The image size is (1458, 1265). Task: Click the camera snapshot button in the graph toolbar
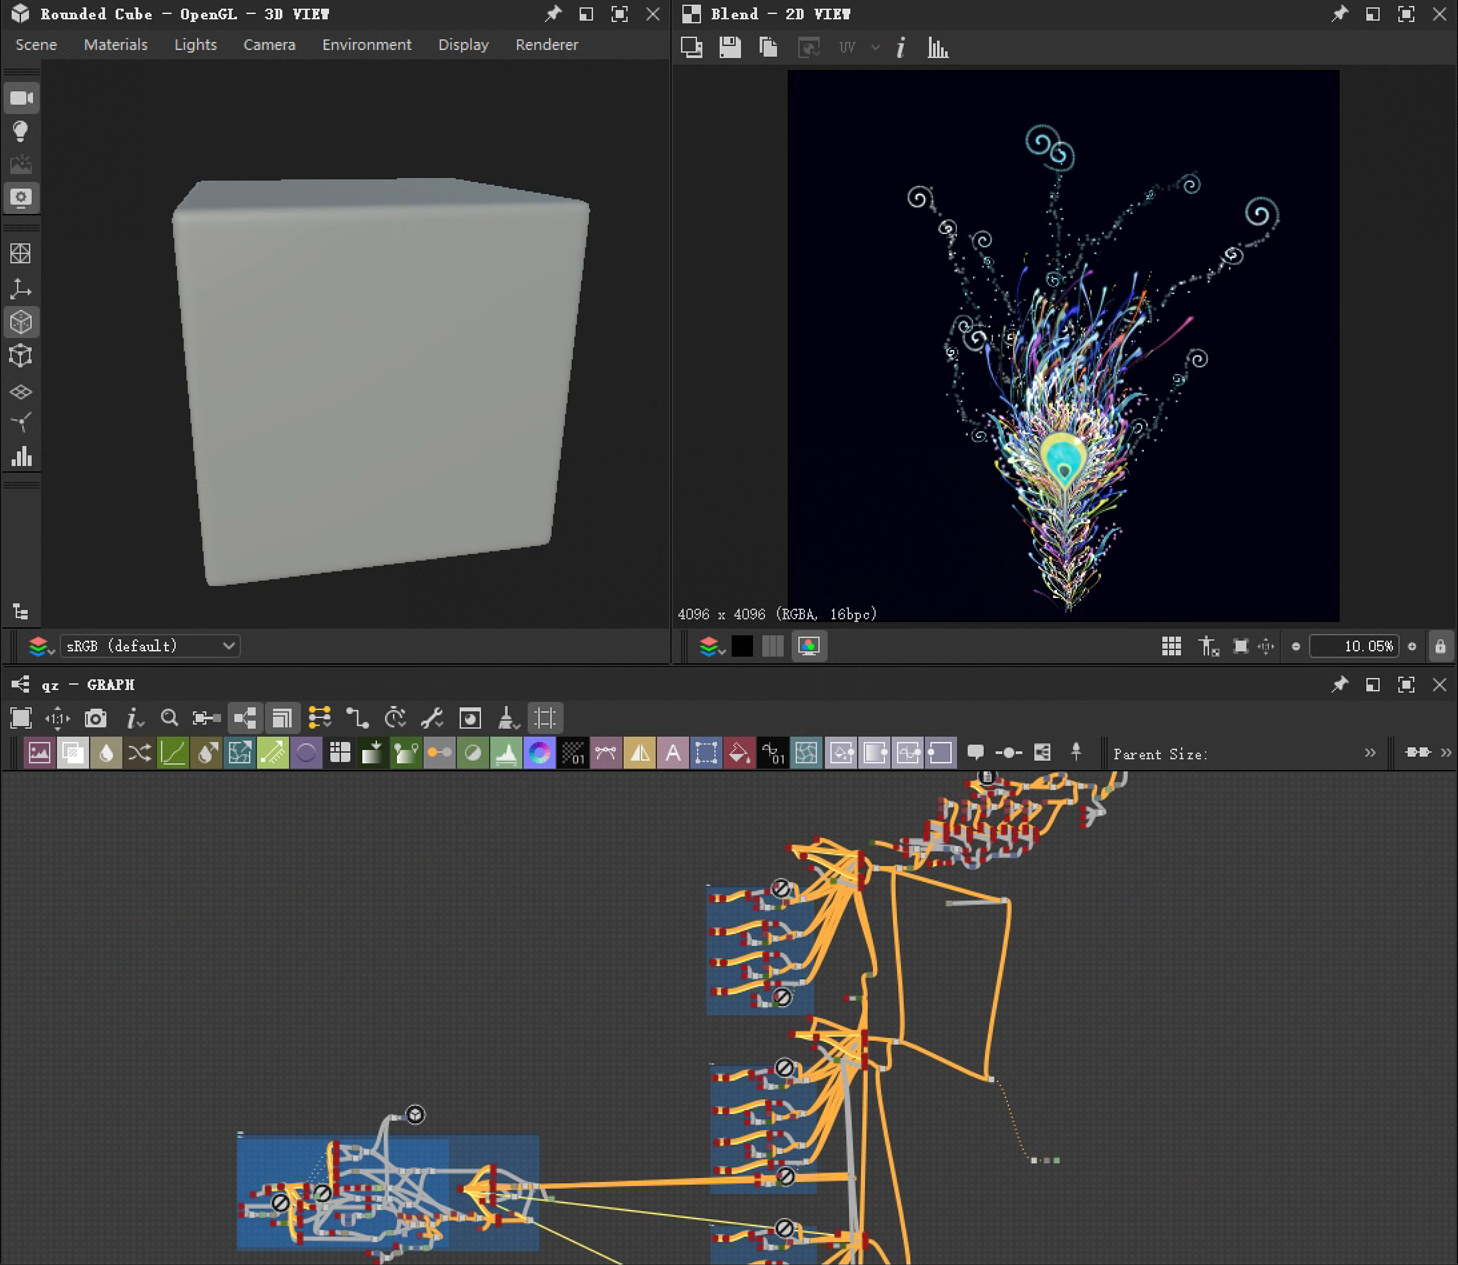coord(95,717)
